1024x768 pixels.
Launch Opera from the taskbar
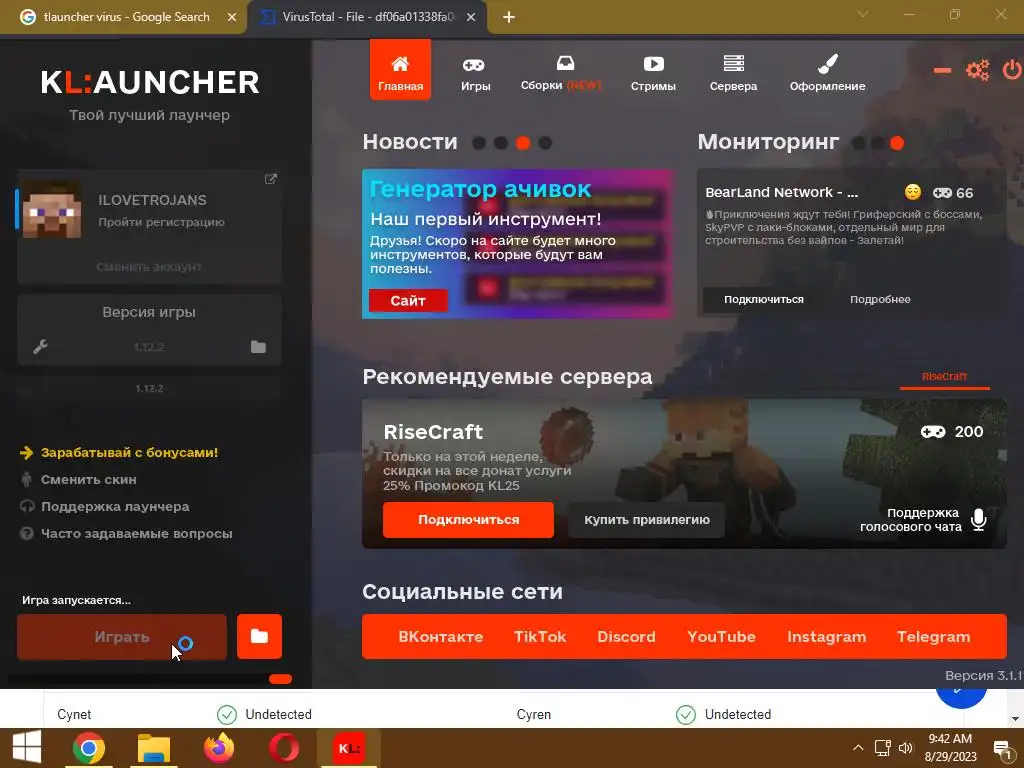(x=283, y=748)
